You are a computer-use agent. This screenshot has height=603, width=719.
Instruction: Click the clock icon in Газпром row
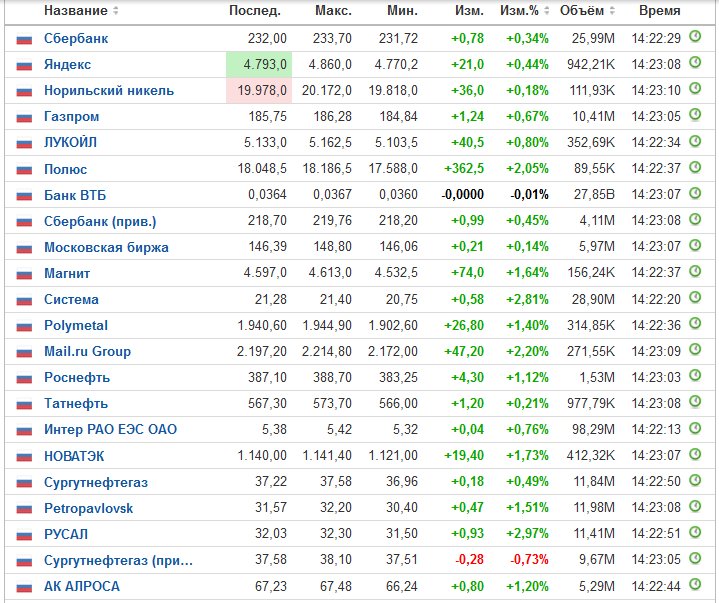tap(695, 115)
